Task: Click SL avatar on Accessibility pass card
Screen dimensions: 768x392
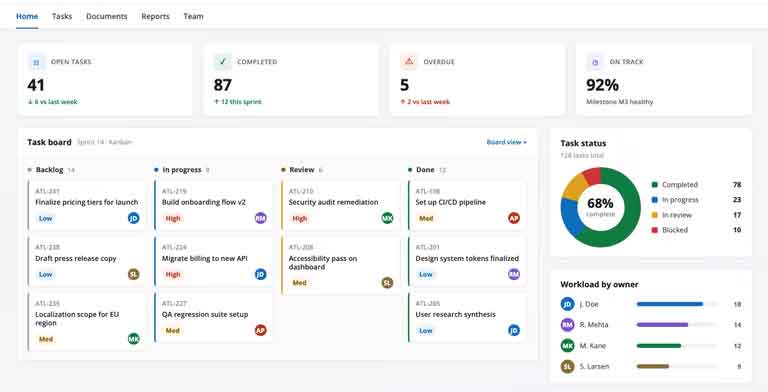Action: tap(387, 283)
